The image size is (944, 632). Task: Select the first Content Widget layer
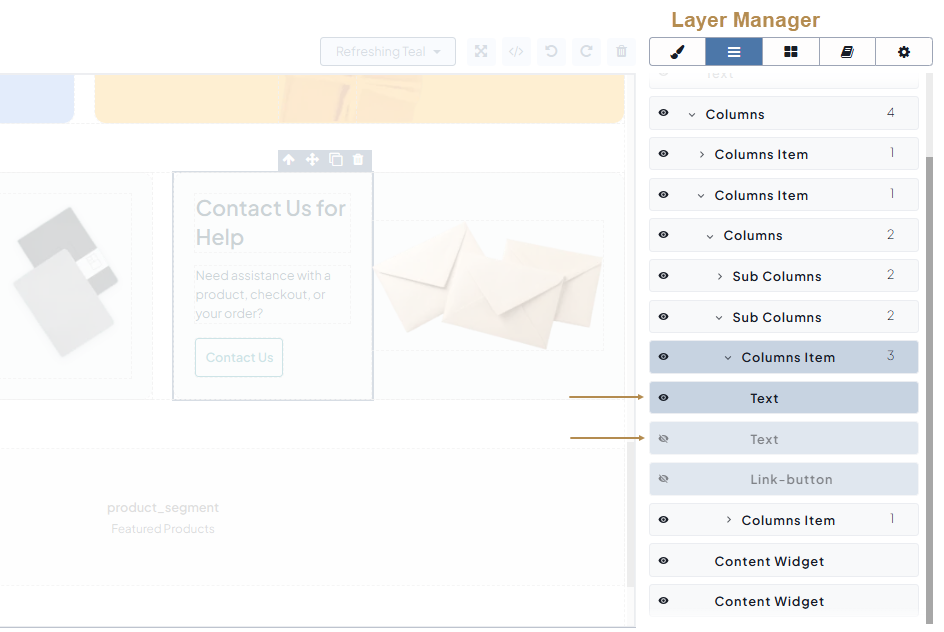[x=769, y=561]
